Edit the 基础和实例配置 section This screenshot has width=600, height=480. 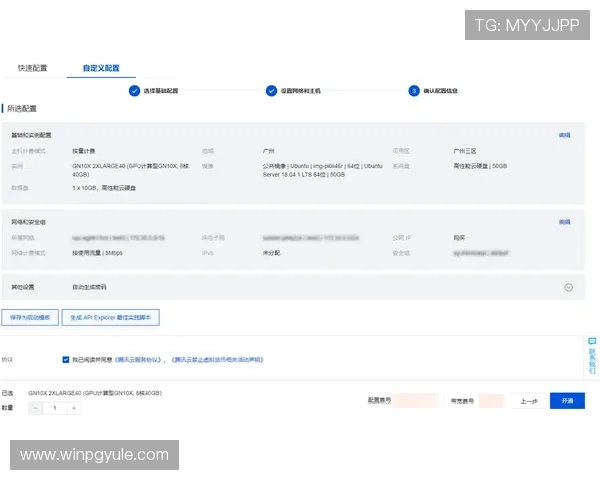click(x=564, y=135)
